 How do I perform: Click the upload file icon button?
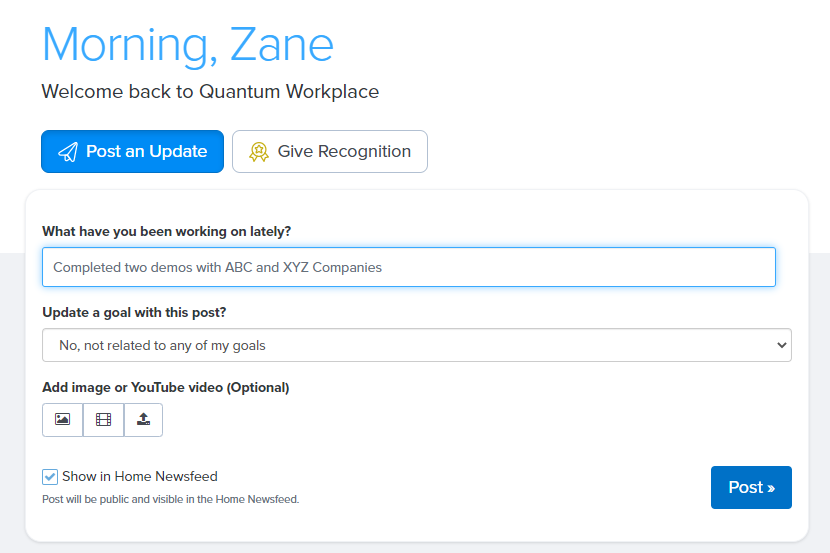(143, 420)
